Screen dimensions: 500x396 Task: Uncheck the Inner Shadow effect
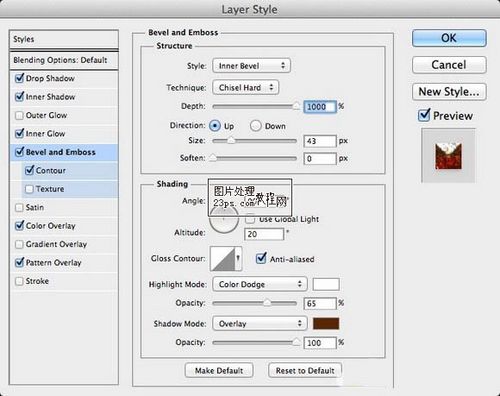pos(20,97)
